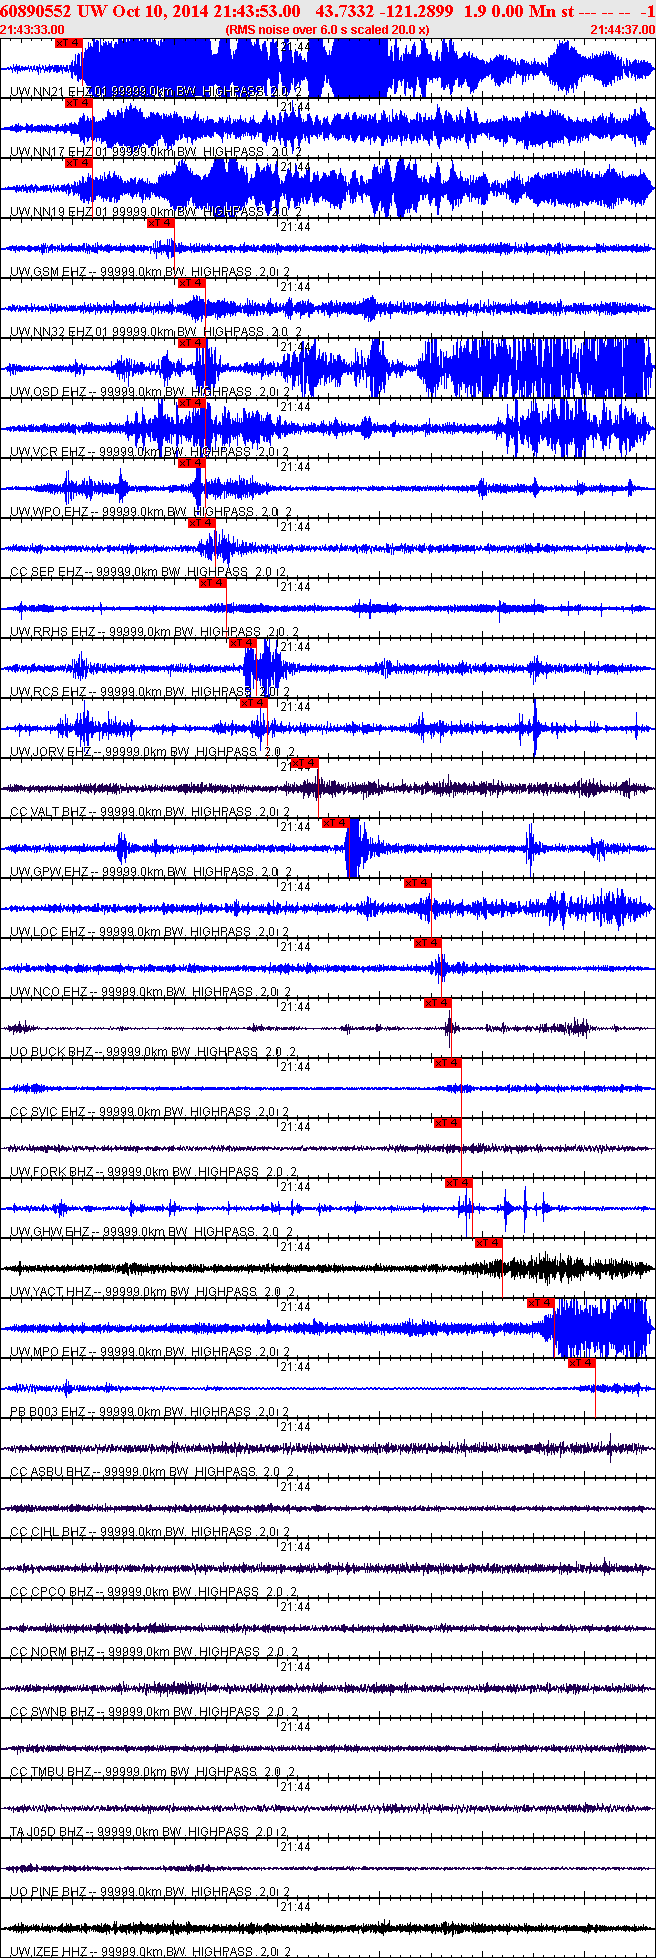This screenshot has height=1958, width=656.
Task: Click the RMS noise scaling note
Action: [x=327, y=30]
